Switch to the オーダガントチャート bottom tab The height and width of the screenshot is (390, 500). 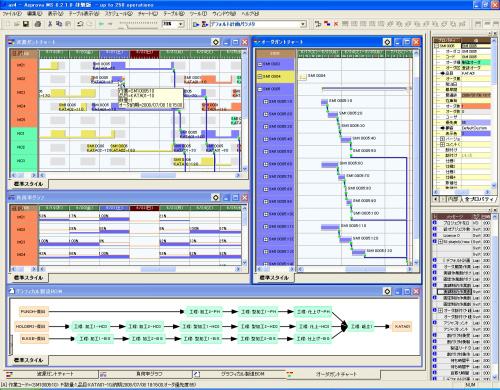click(333, 374)
